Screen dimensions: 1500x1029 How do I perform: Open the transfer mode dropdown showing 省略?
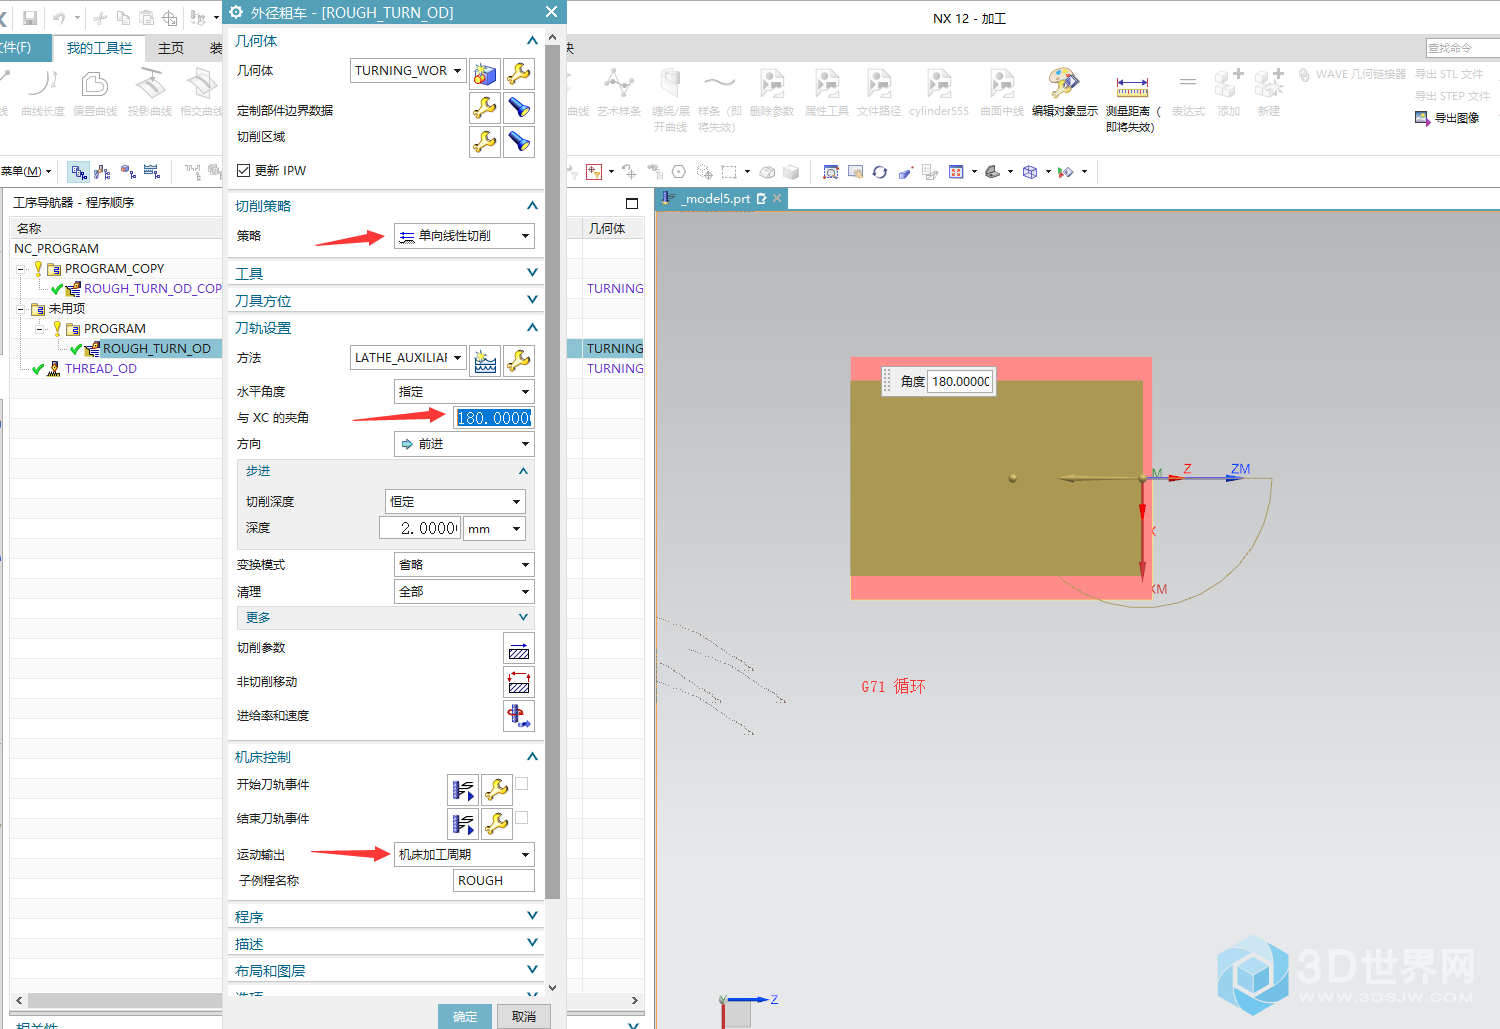[464, 565]
